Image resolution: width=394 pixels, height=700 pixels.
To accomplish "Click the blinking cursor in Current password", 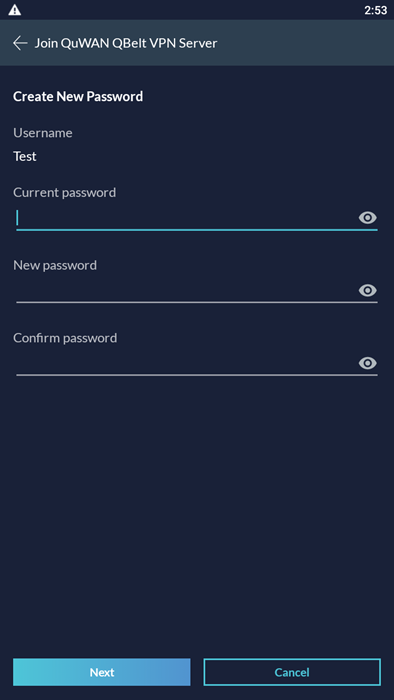I will tap(17, 218).
